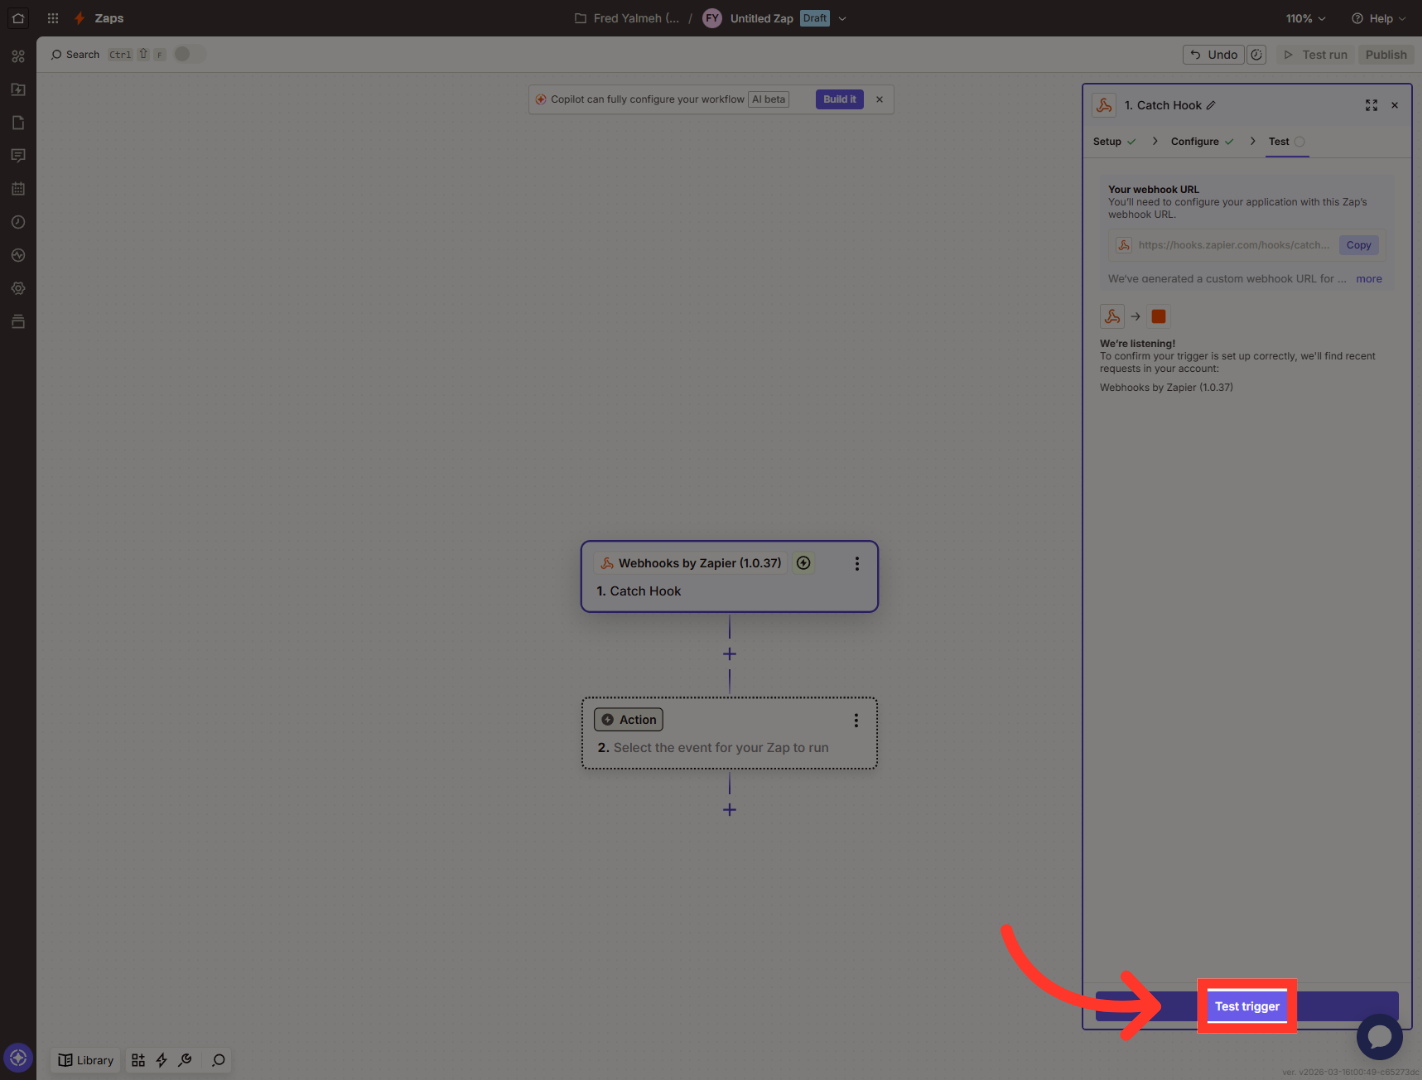Open the clock history icon in left sidebar
Screen dimensions: 1422x1080
tap(18, 222)
